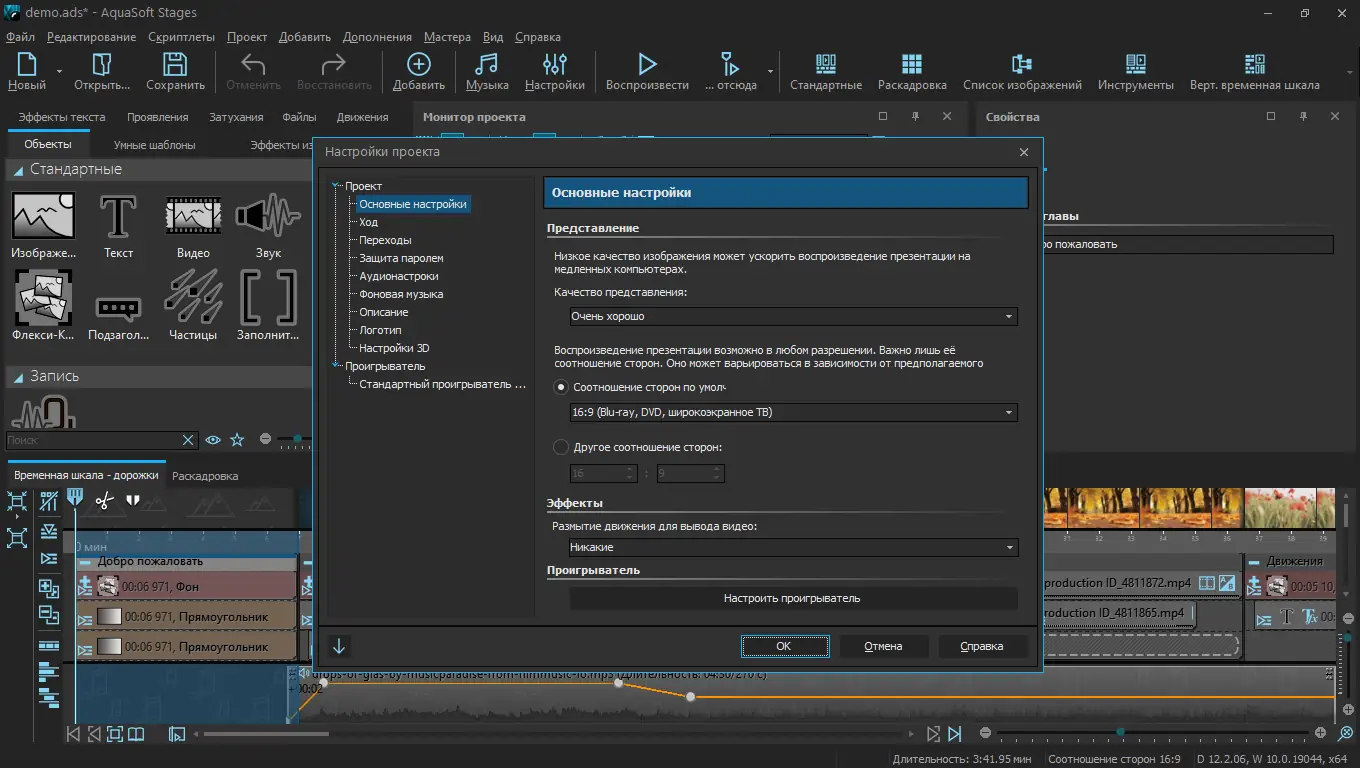
Task: Enable Другое соотношение сторон radio option
Action: click(x=561, y=447)
